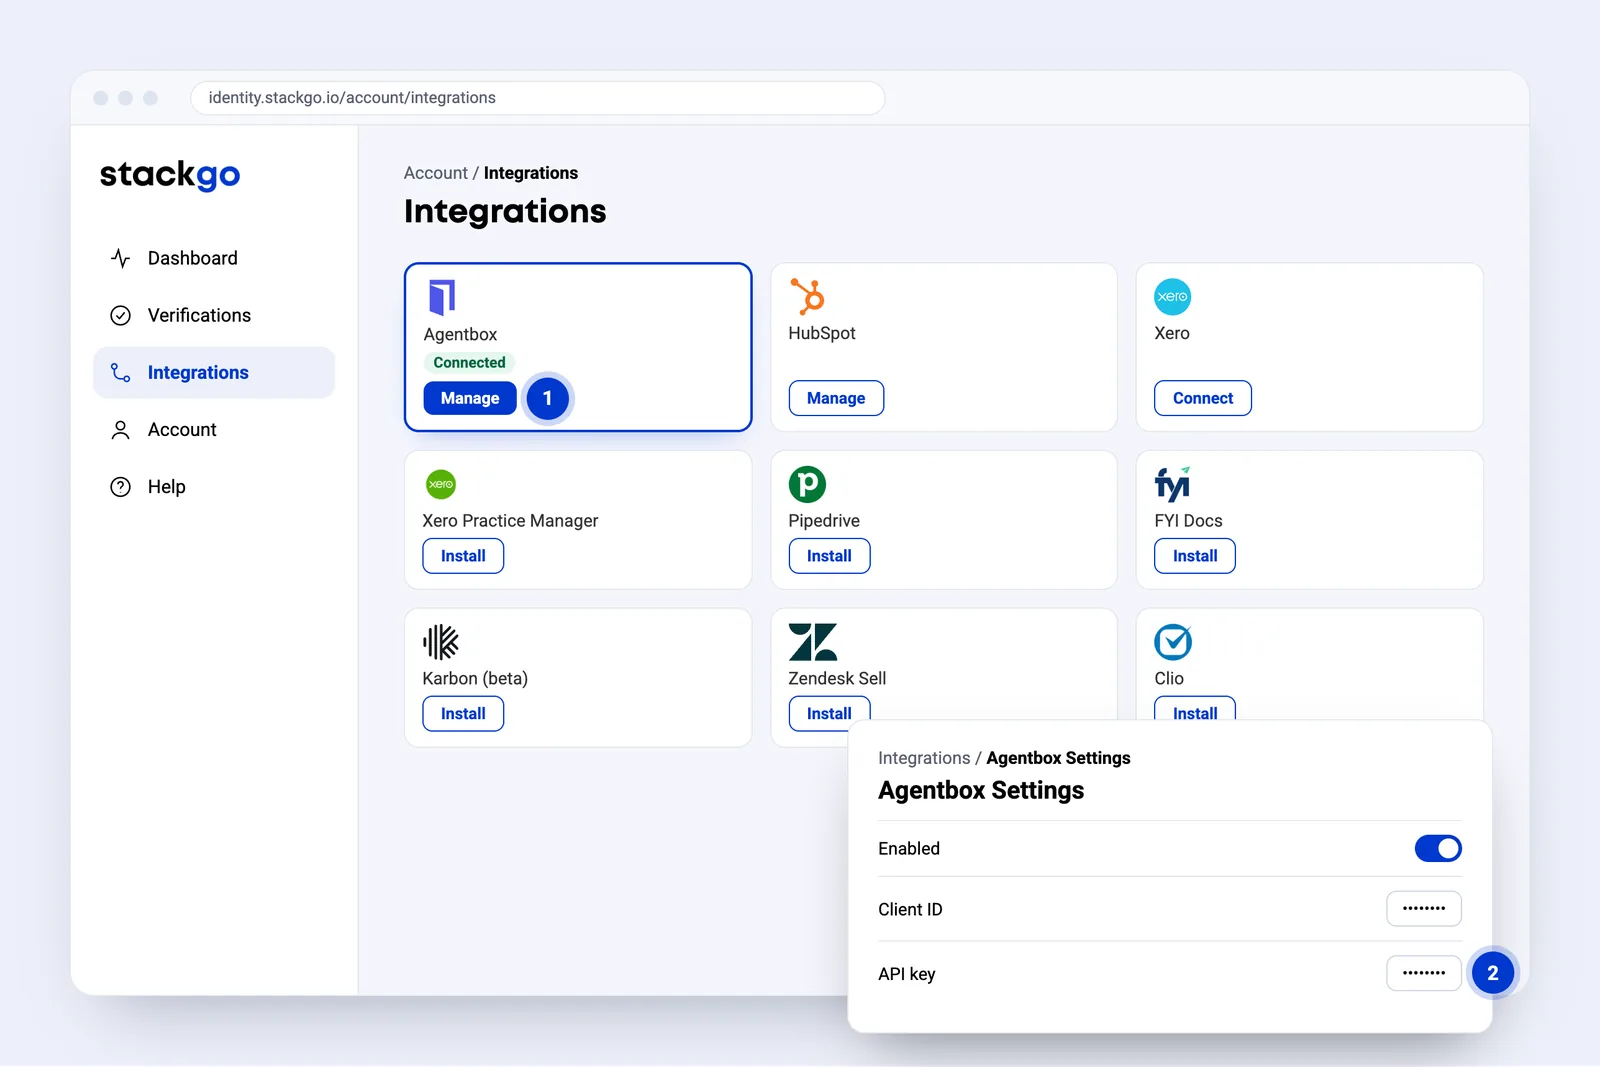Screen dimensions: 1600x1067
Task: Install the Pipedrive integration
Action: [x=829, y=556]
